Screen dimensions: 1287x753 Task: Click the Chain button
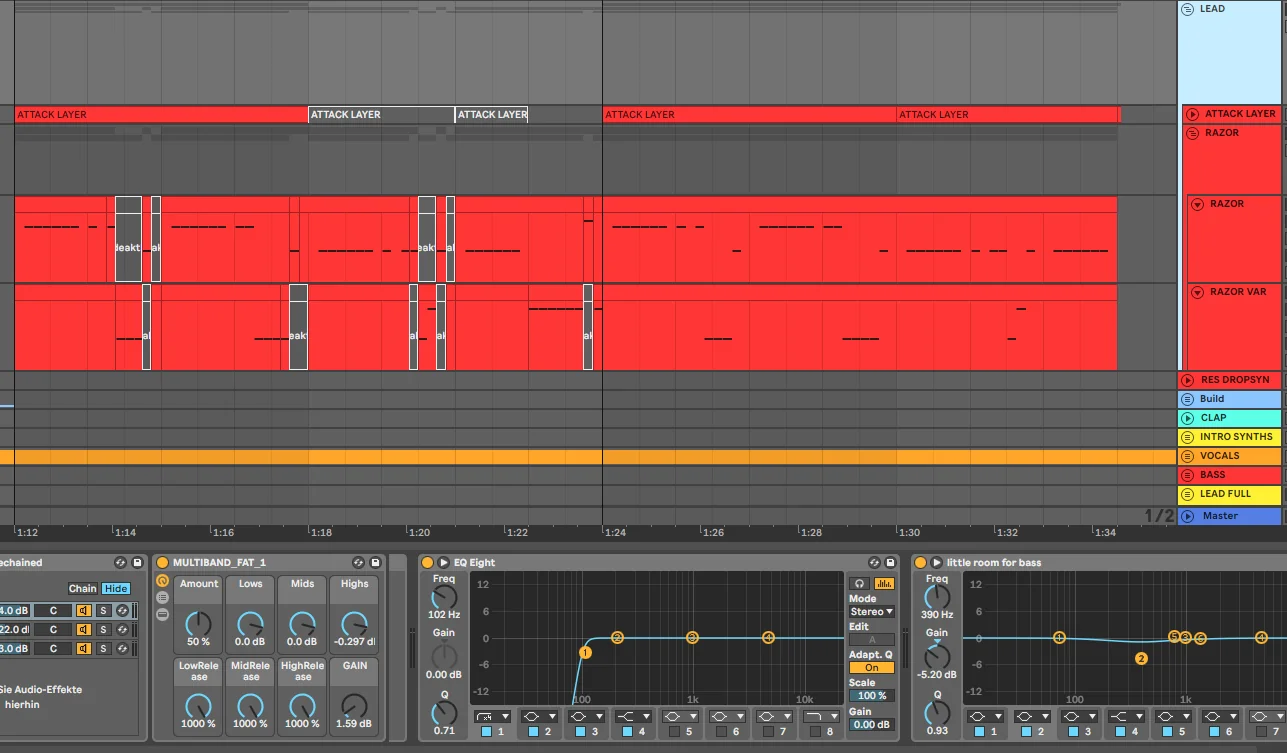point(82,589)
